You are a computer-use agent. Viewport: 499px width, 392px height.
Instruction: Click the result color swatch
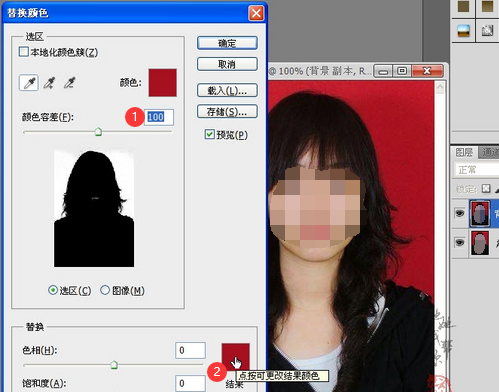[236, 356]
